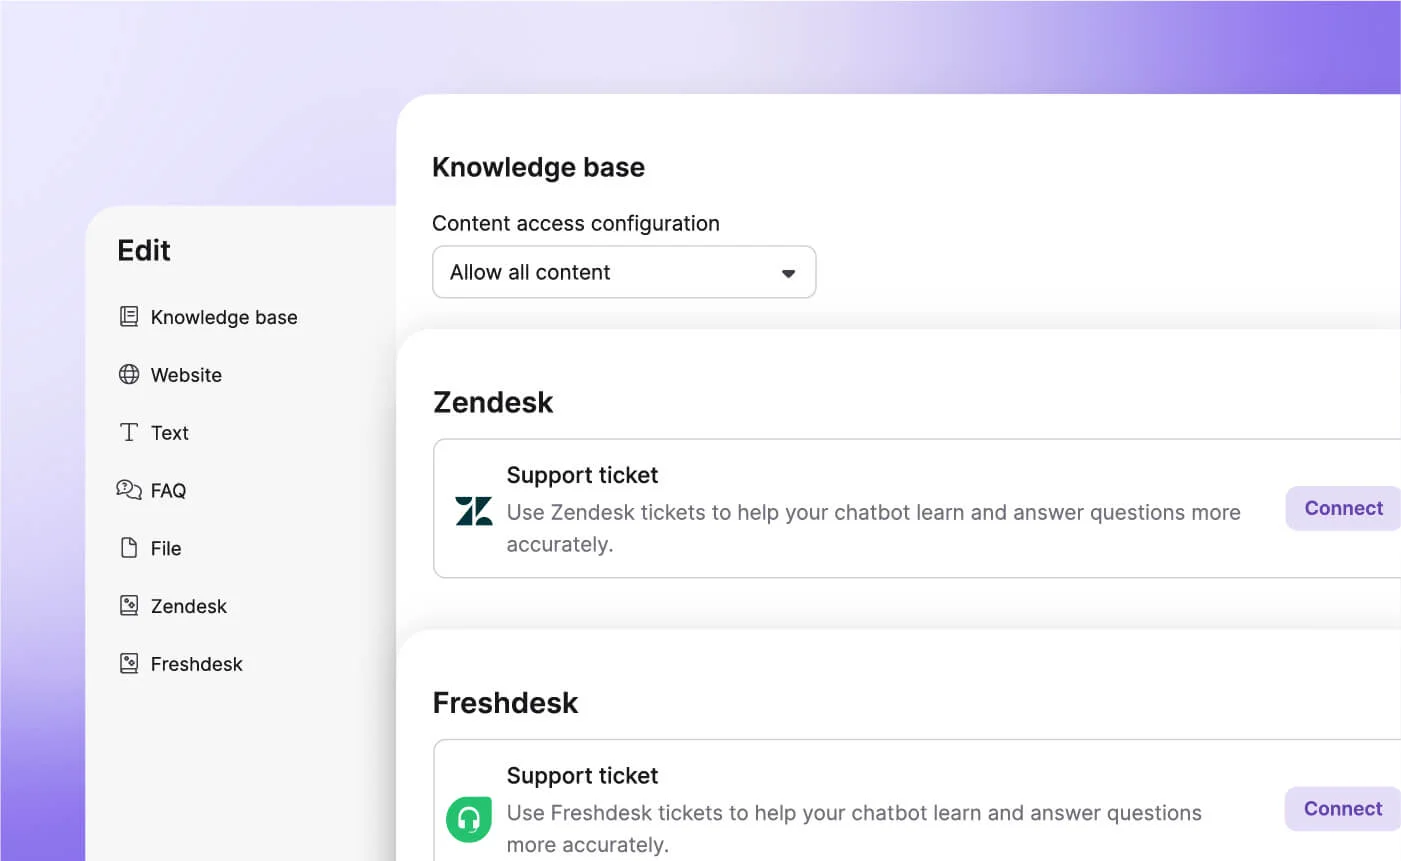Screen dimensions: 1401x861
Task: Choose Allow all content from the configuration selector
Action: [624, 272]
